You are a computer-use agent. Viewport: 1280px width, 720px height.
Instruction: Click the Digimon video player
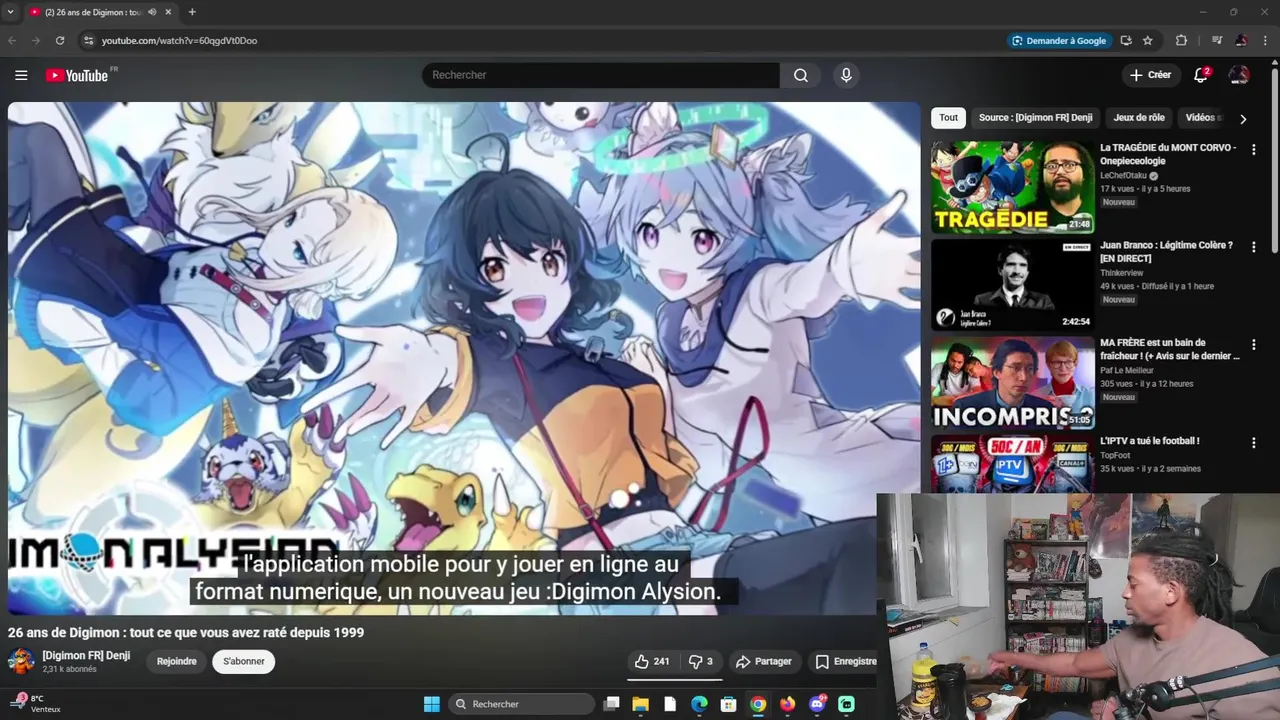pos(464,358)
